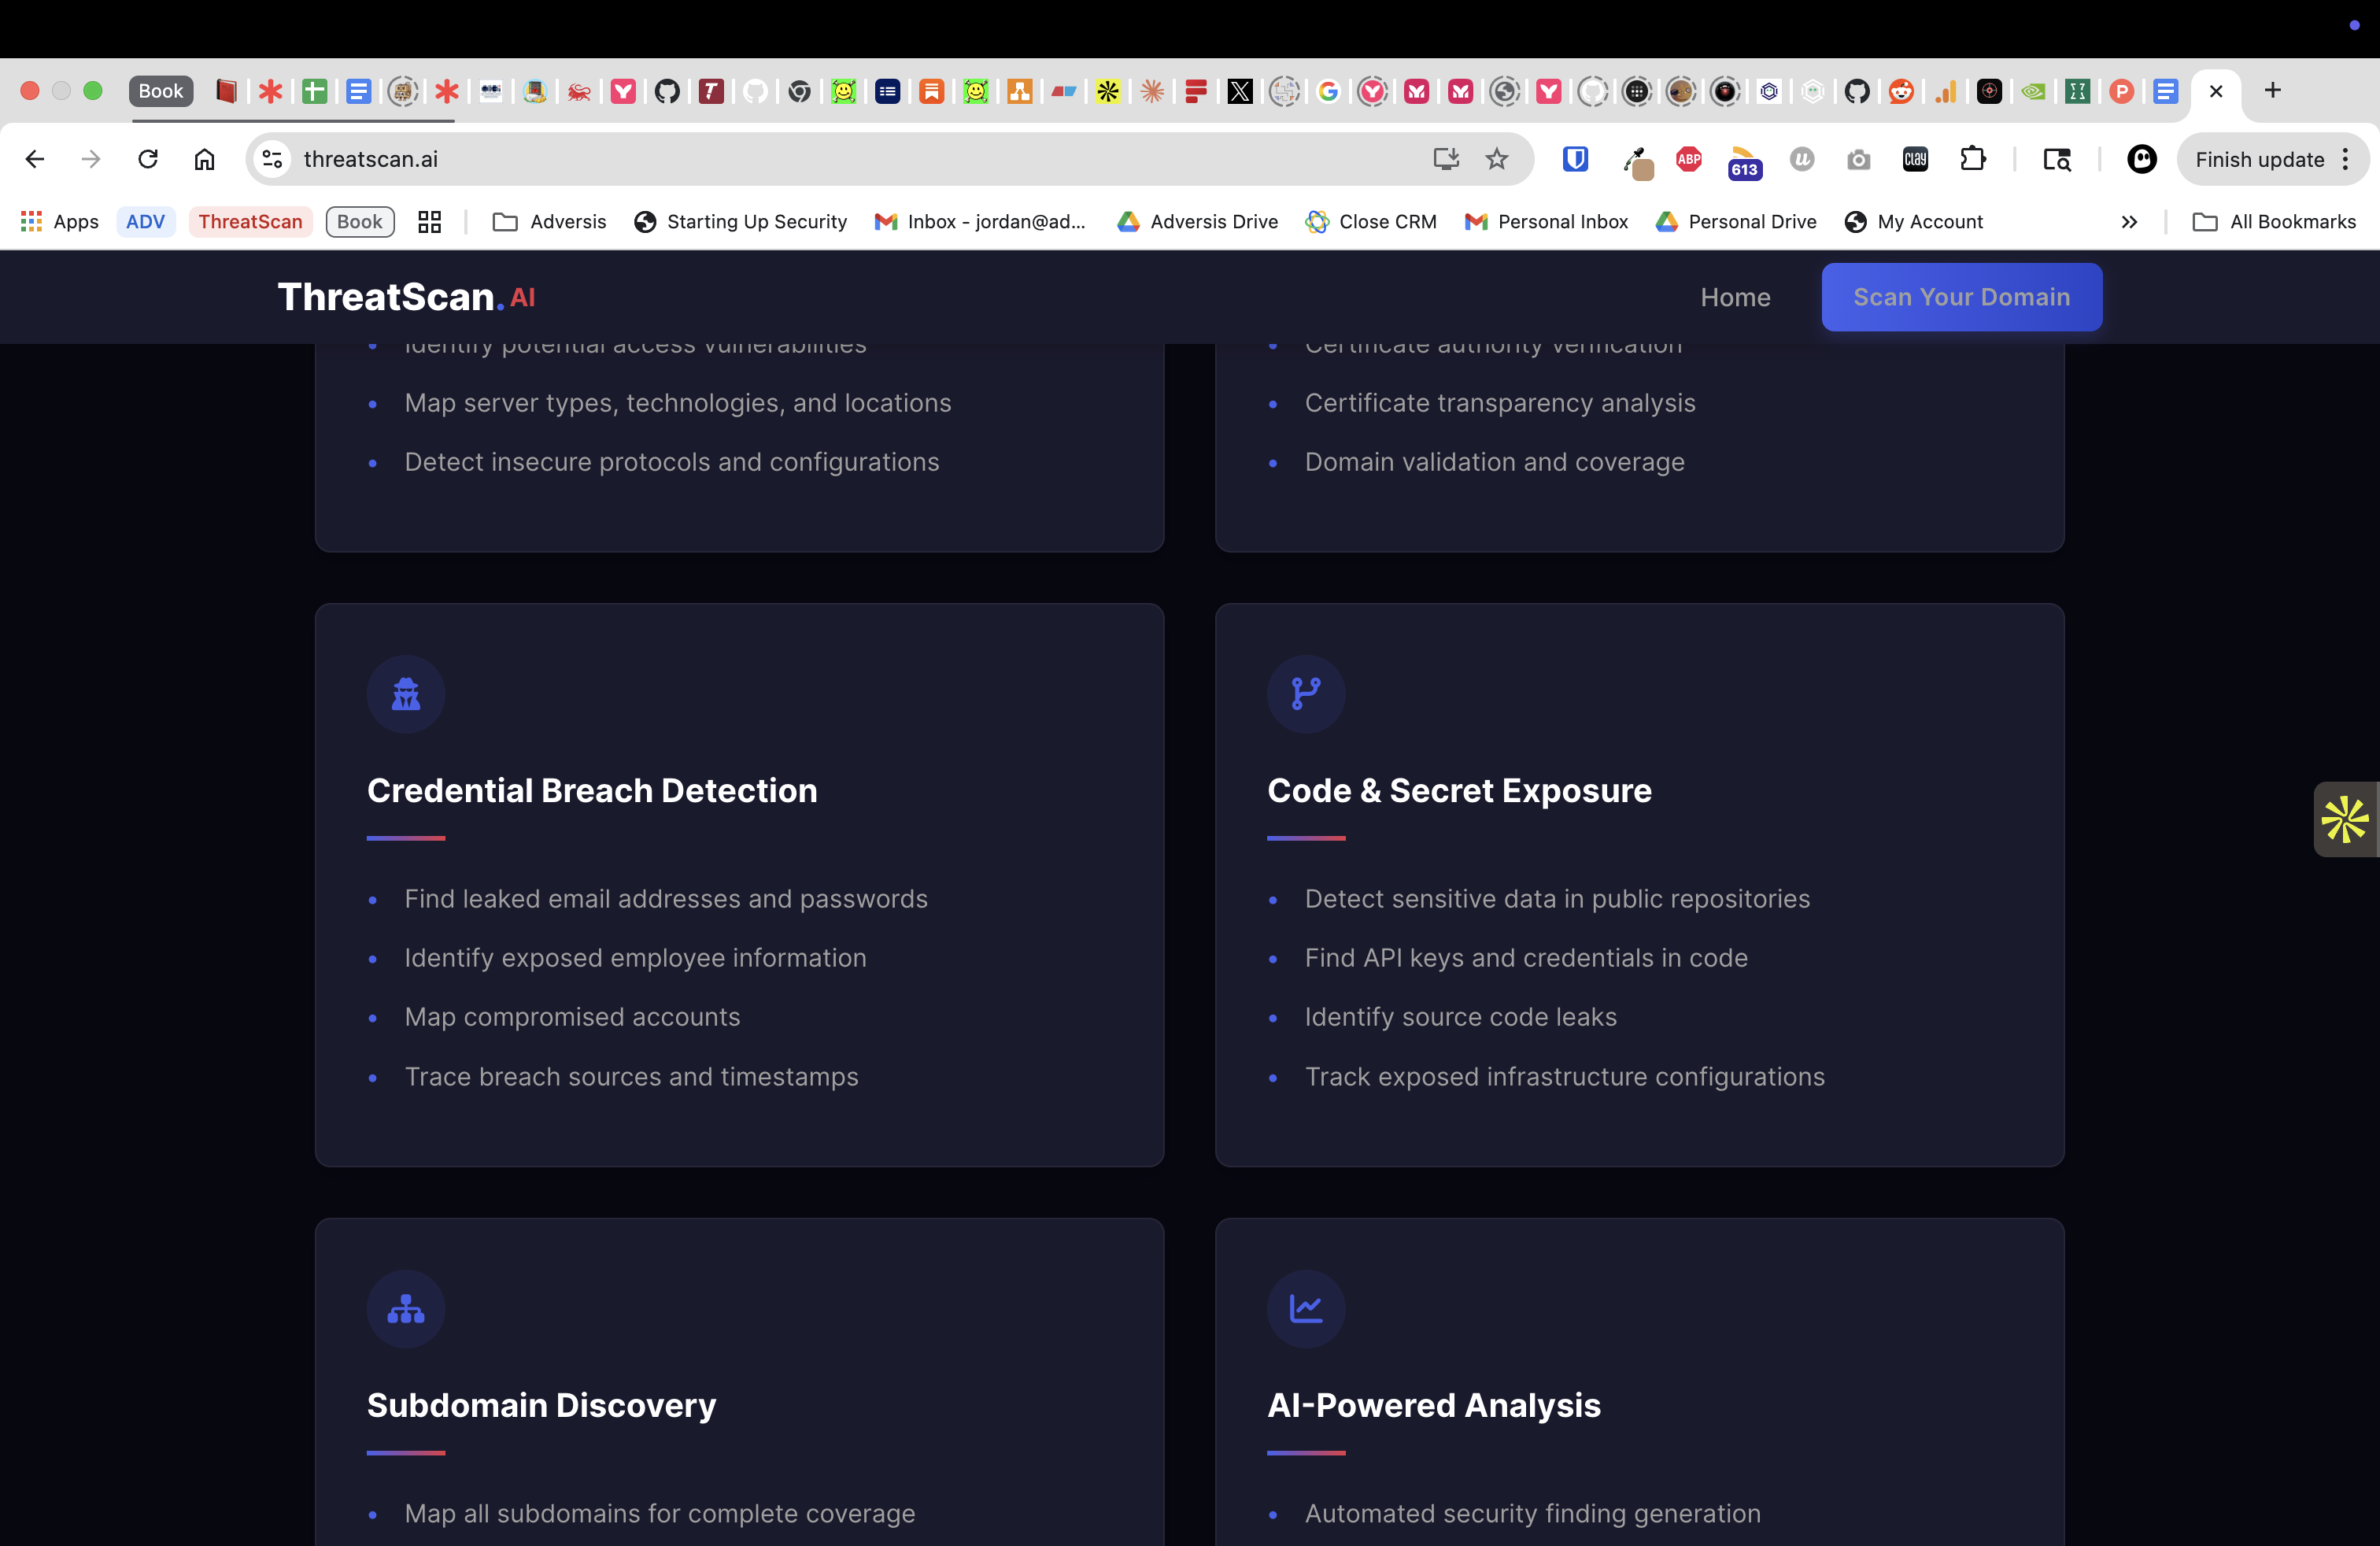Open the Adversis Drive bookmark
Image resolution: width=2380 pixels, height=1546 pixels.
point(1196,221)
